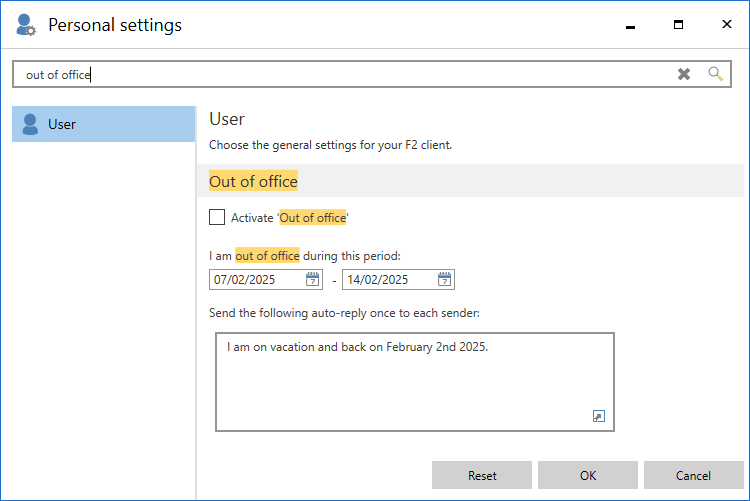
Task: Click the 07/02/2025 start date field
Action: coord(256,280)
